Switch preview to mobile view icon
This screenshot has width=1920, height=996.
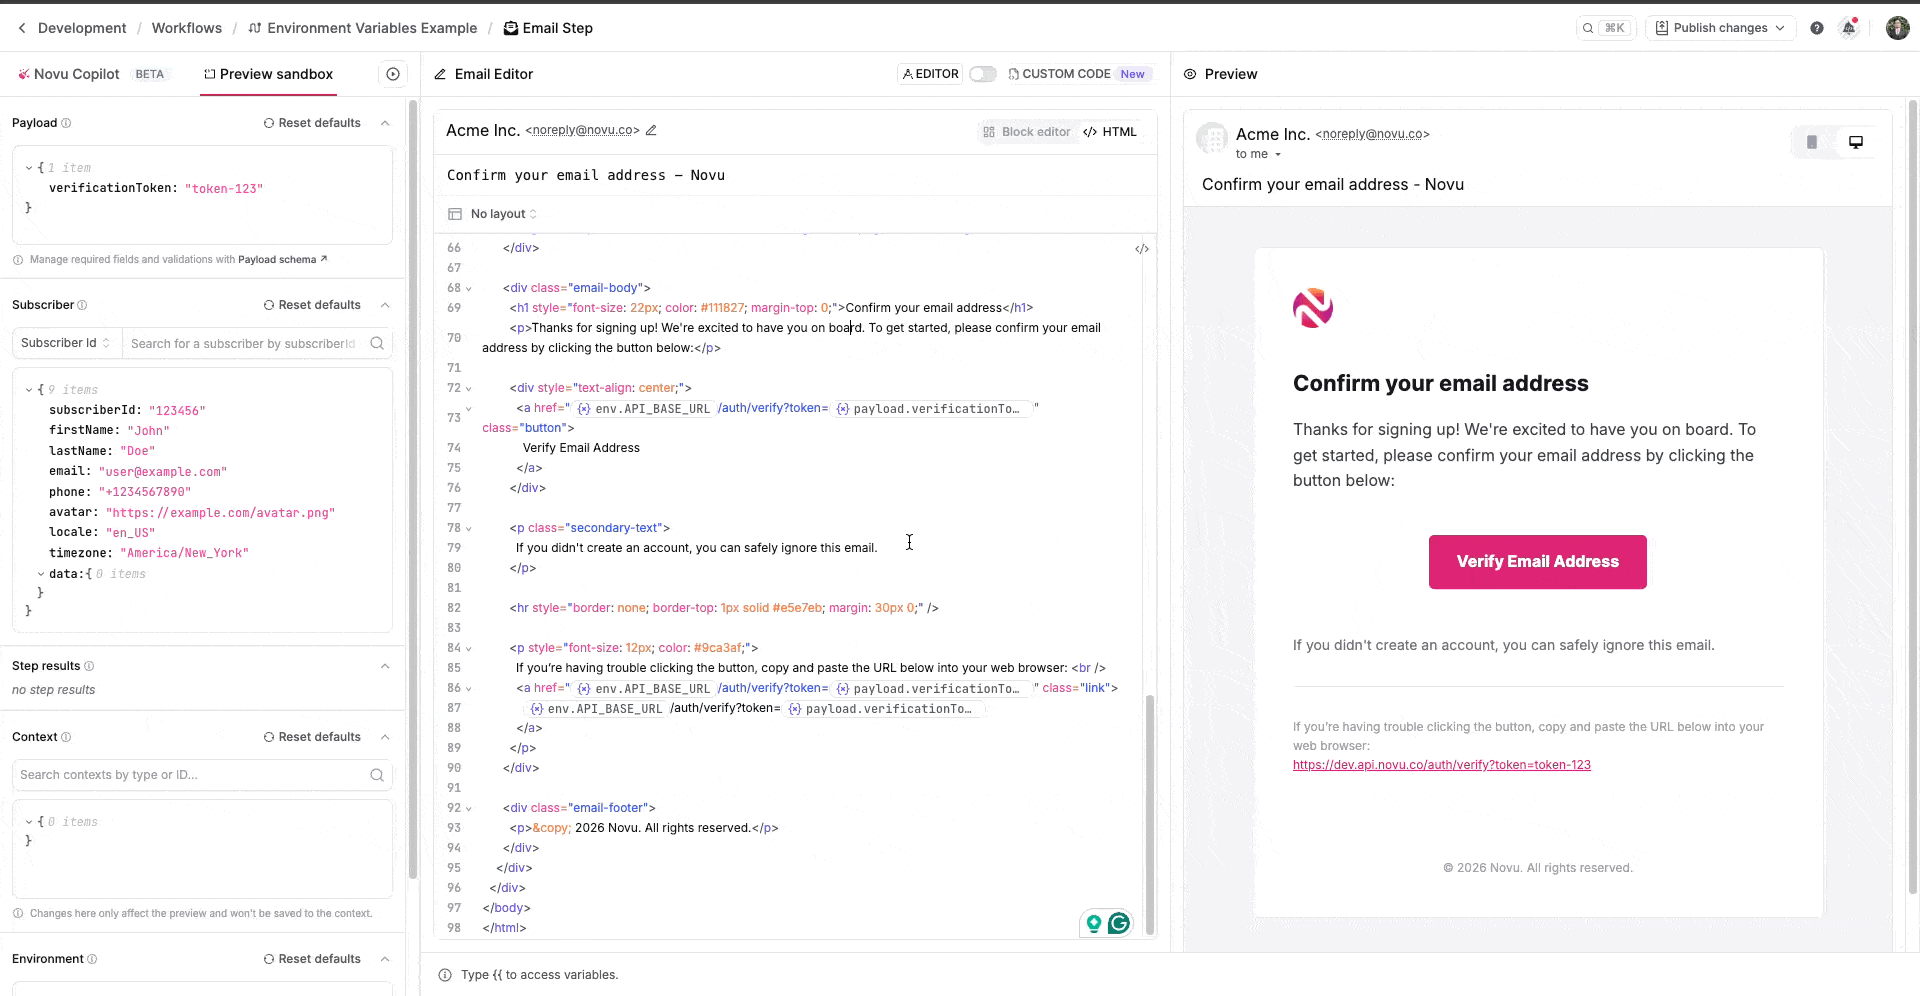coord(1812,142)
